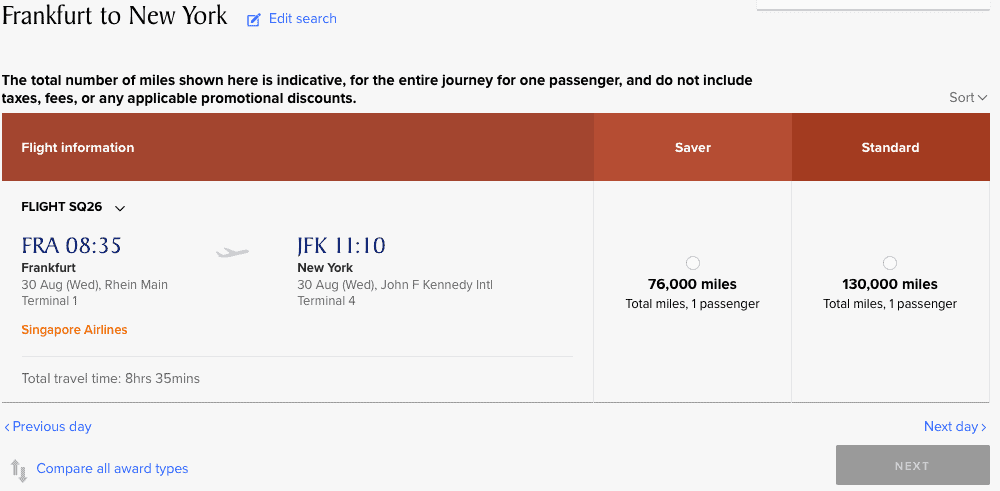Click the Previous day left chevron
The width and height of the screenshot is (1000, 491).
point(7,427)
